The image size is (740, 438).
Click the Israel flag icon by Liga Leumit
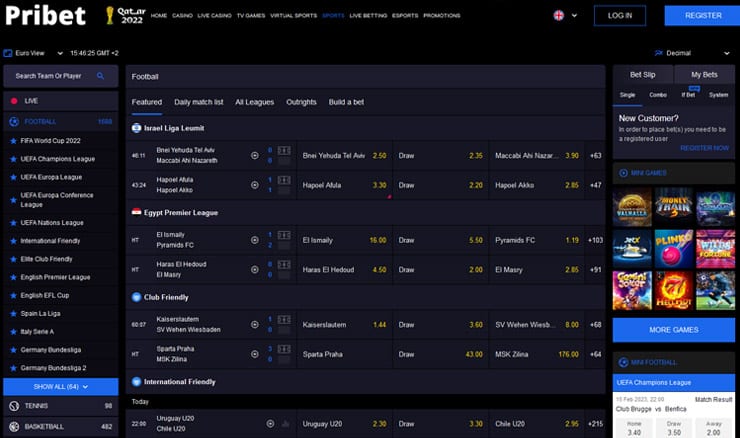coord(136,128)
